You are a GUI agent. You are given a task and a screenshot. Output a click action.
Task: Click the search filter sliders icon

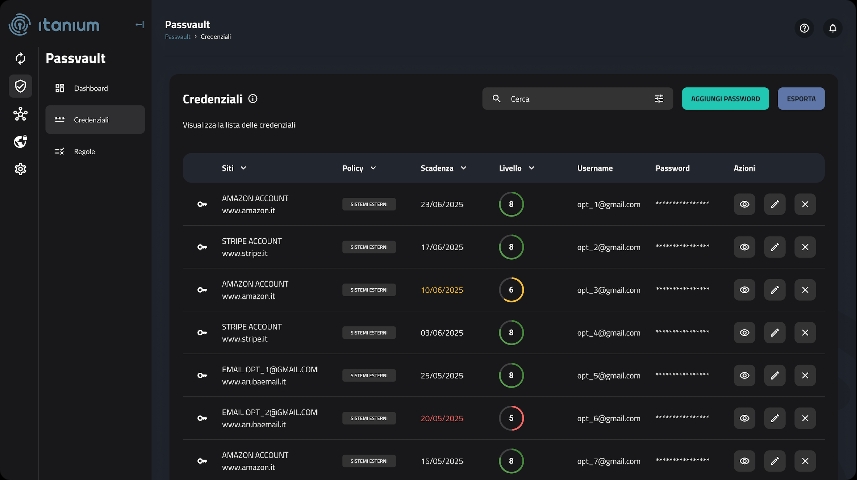pos(659,99)
